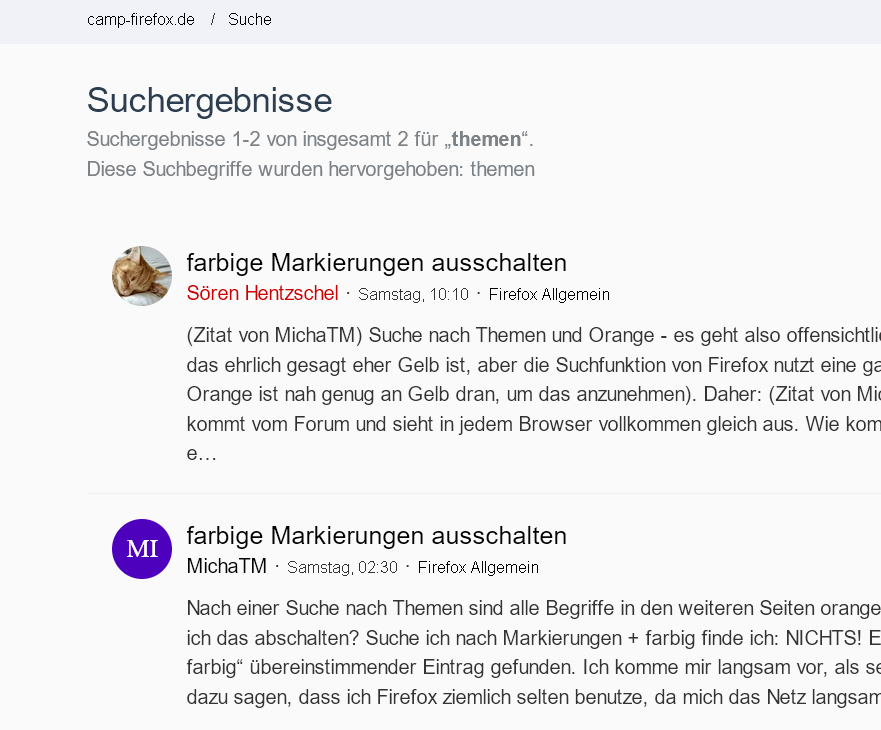Click the purple MI avatar
Viewport: 881px width, 730px height.
click(x=142, y=549)
